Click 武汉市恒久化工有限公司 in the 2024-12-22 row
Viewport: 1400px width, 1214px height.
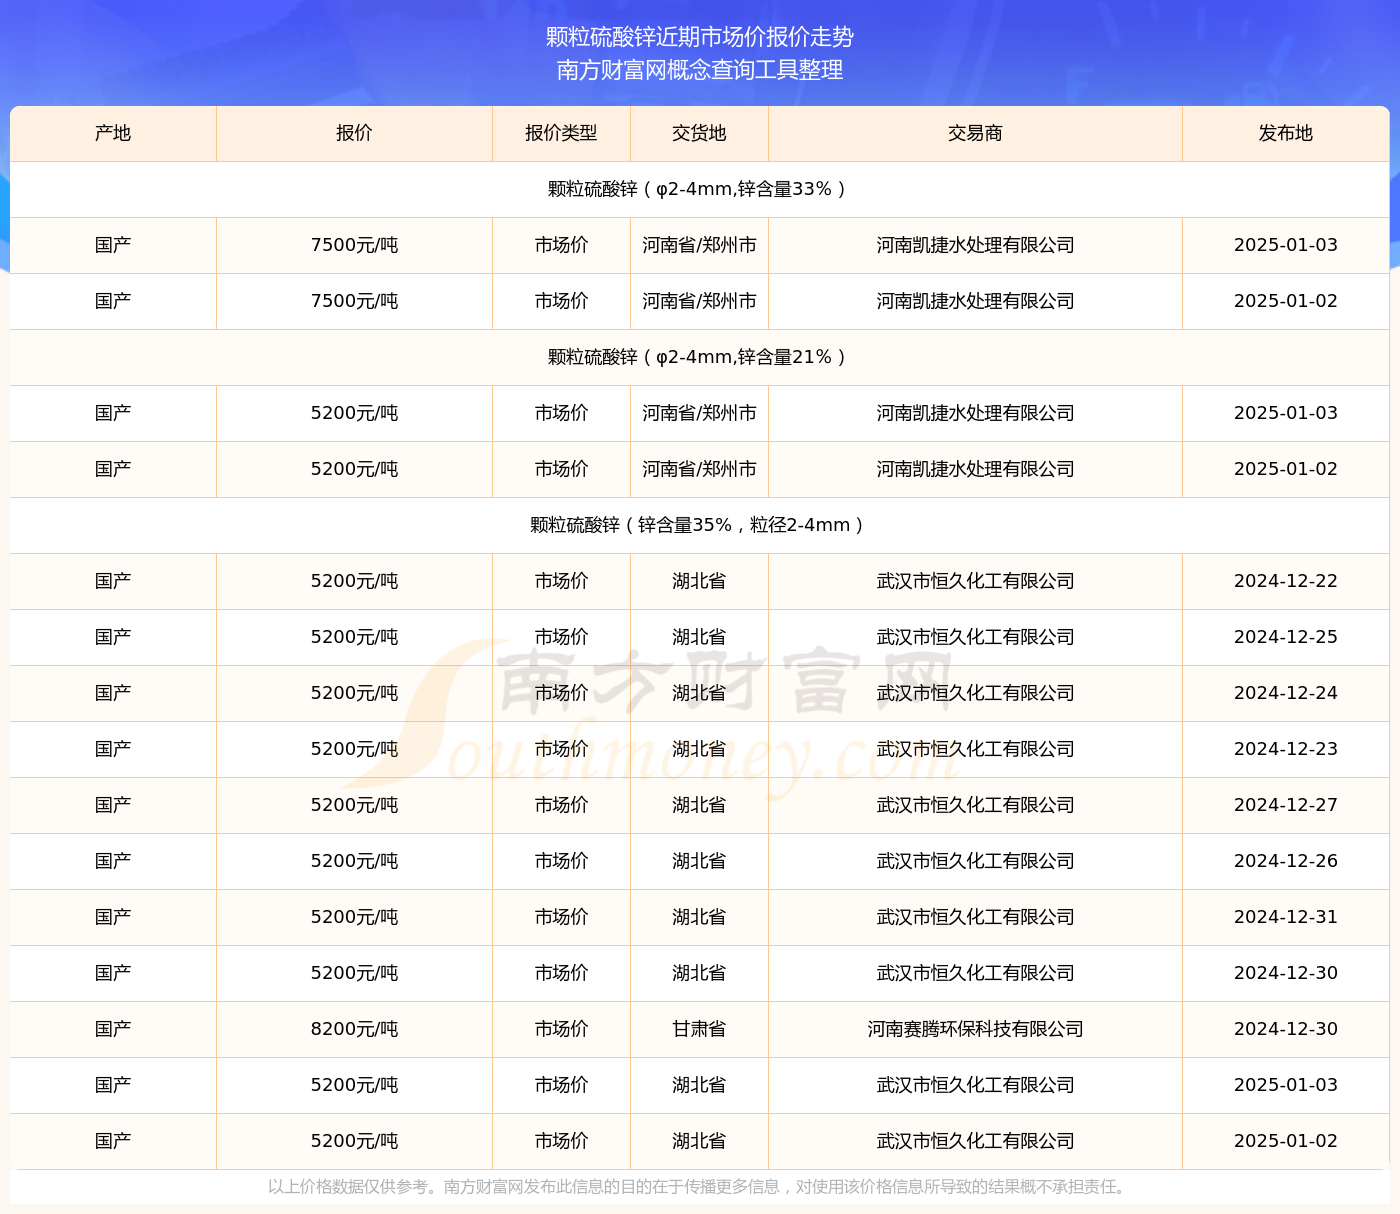(x=975, y=581)
